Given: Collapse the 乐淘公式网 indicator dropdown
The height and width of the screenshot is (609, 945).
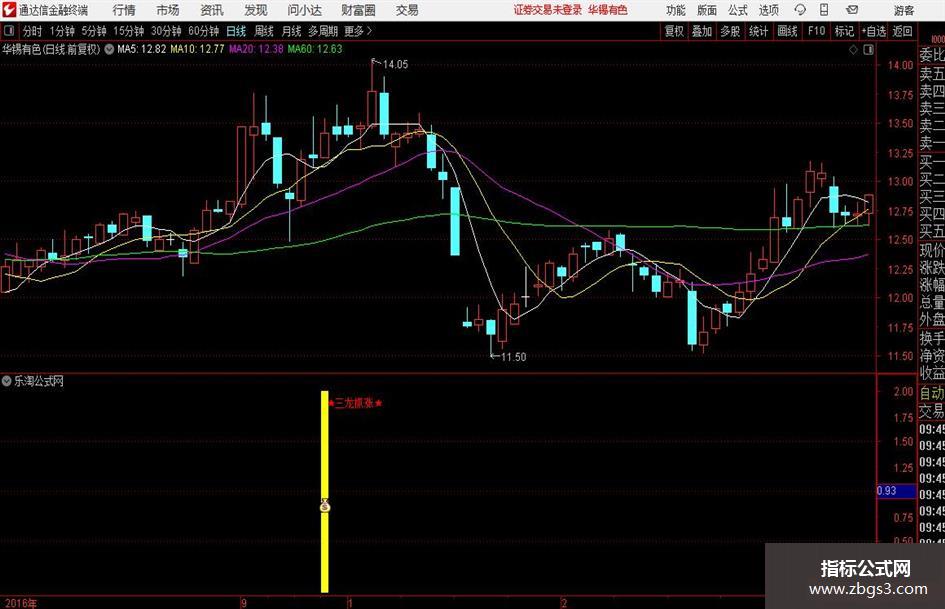Looking at the screenshot, I should tap(7, 381).
